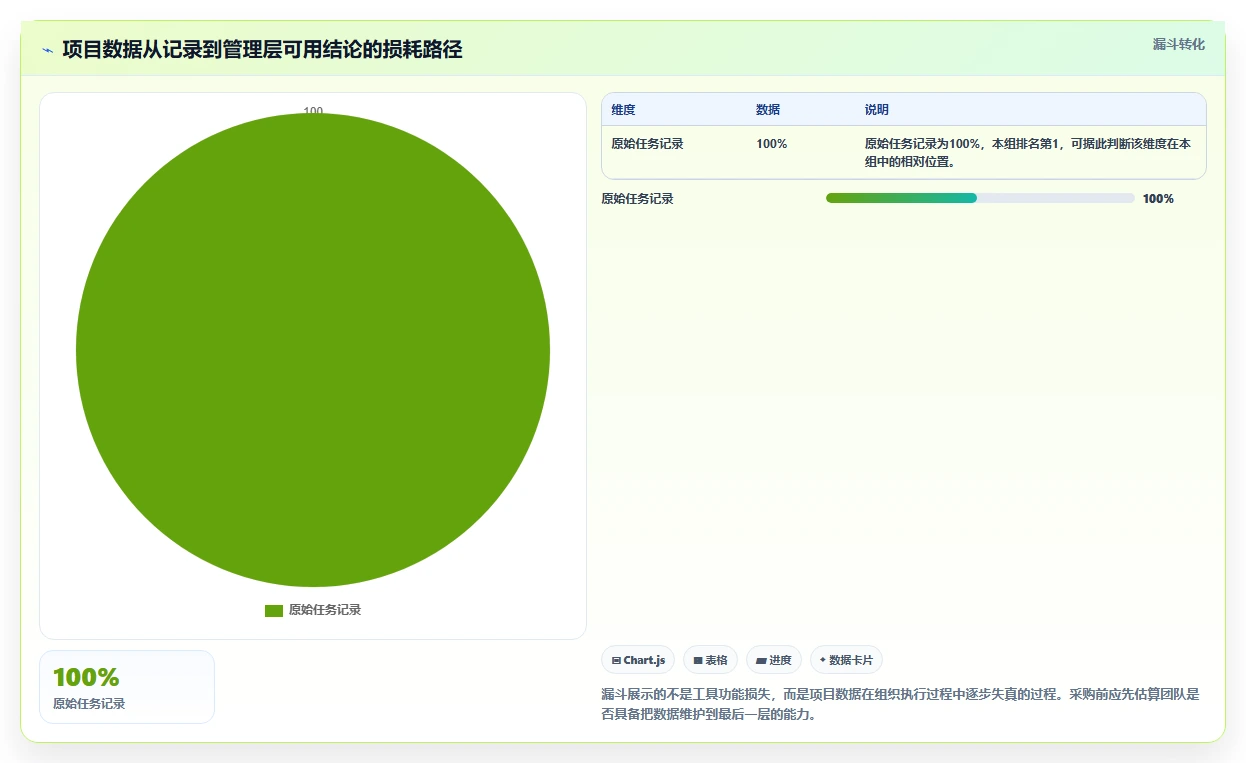Click the 维度 column header
Screen dimensions: 1246x763
(x=623, y=110)
